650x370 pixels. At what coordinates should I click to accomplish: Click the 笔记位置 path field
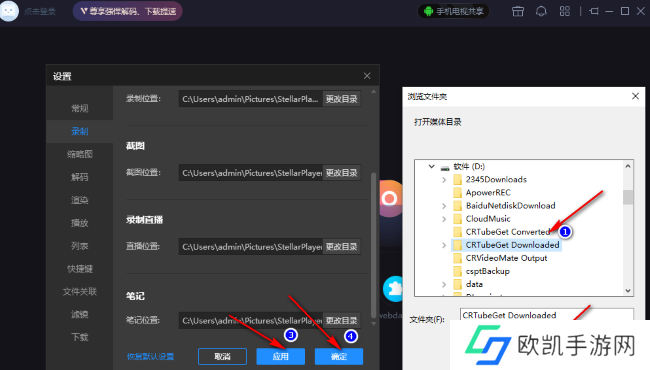251,320
